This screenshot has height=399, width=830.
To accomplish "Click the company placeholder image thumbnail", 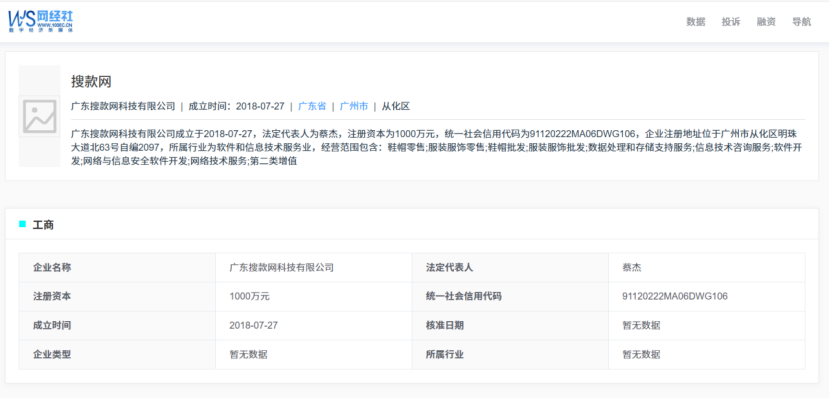I will (x=40, y=116).
